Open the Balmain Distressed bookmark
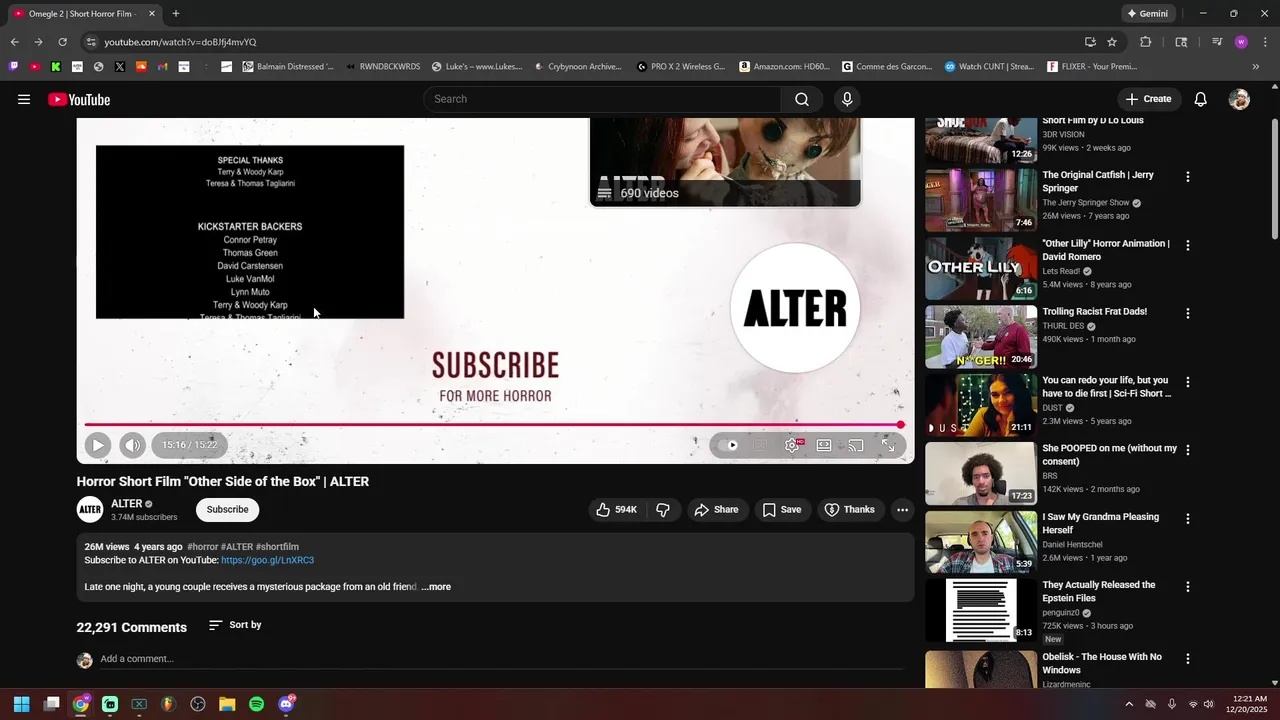 288,67
